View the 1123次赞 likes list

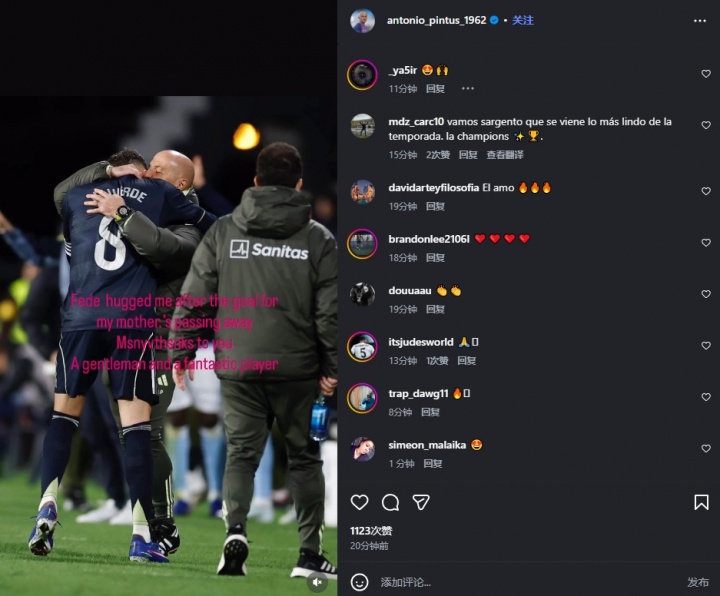371,531
